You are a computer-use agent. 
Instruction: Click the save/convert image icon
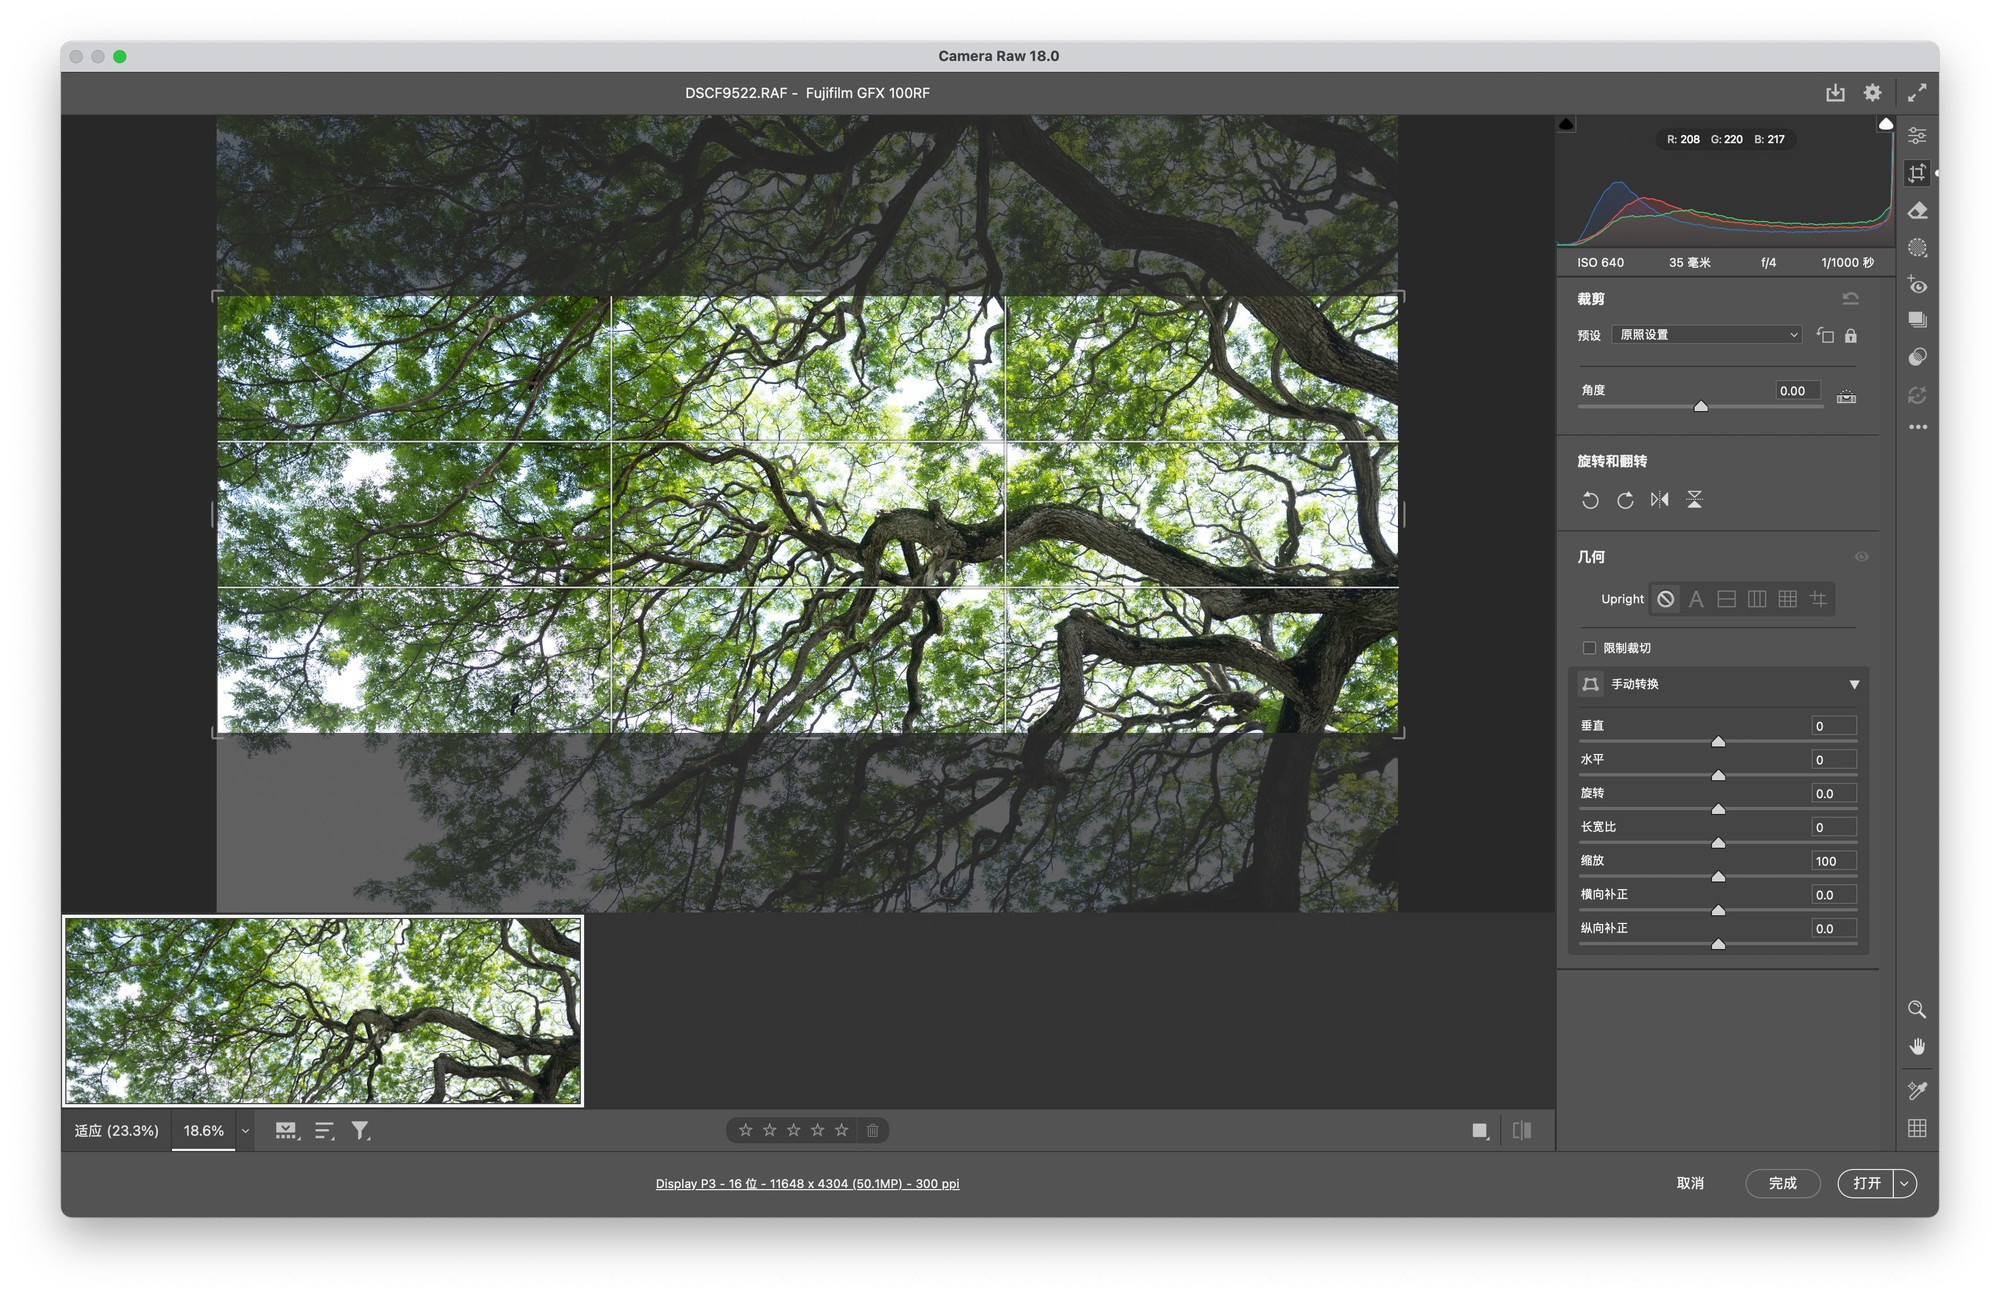[1835, 93]
